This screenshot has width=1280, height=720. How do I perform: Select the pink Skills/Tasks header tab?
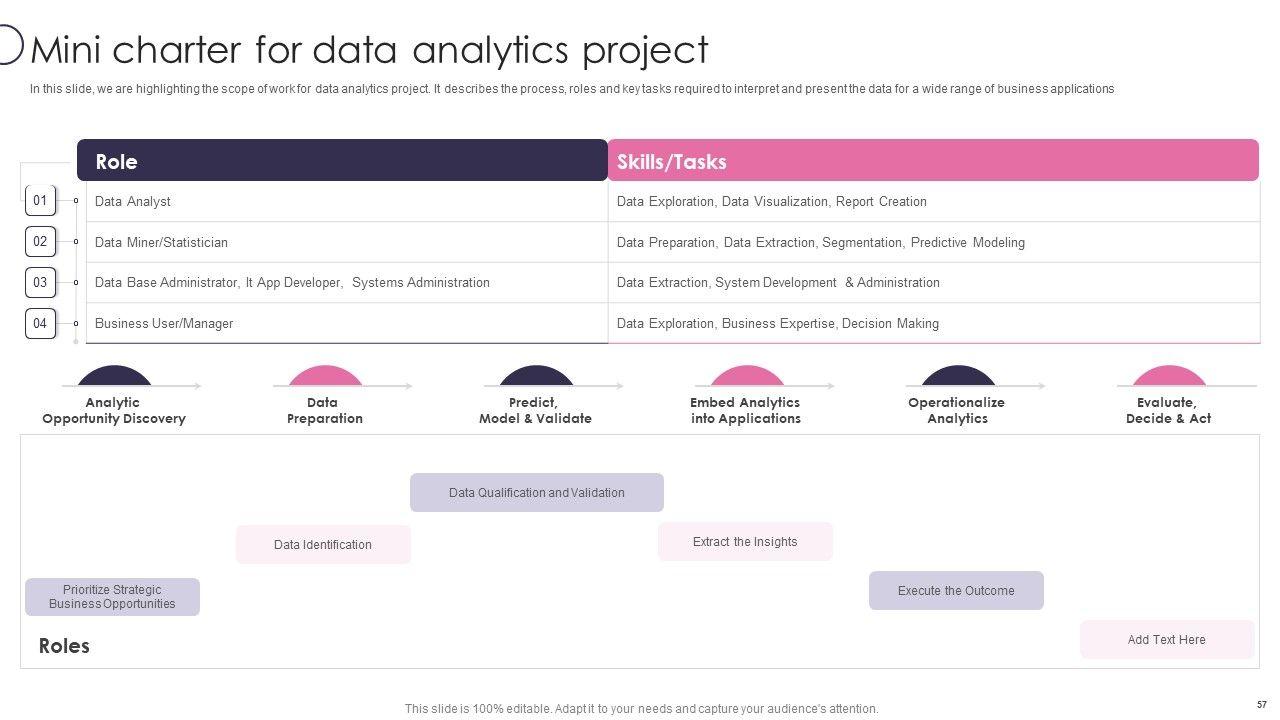pyautogui.click(x=932, y=161)
